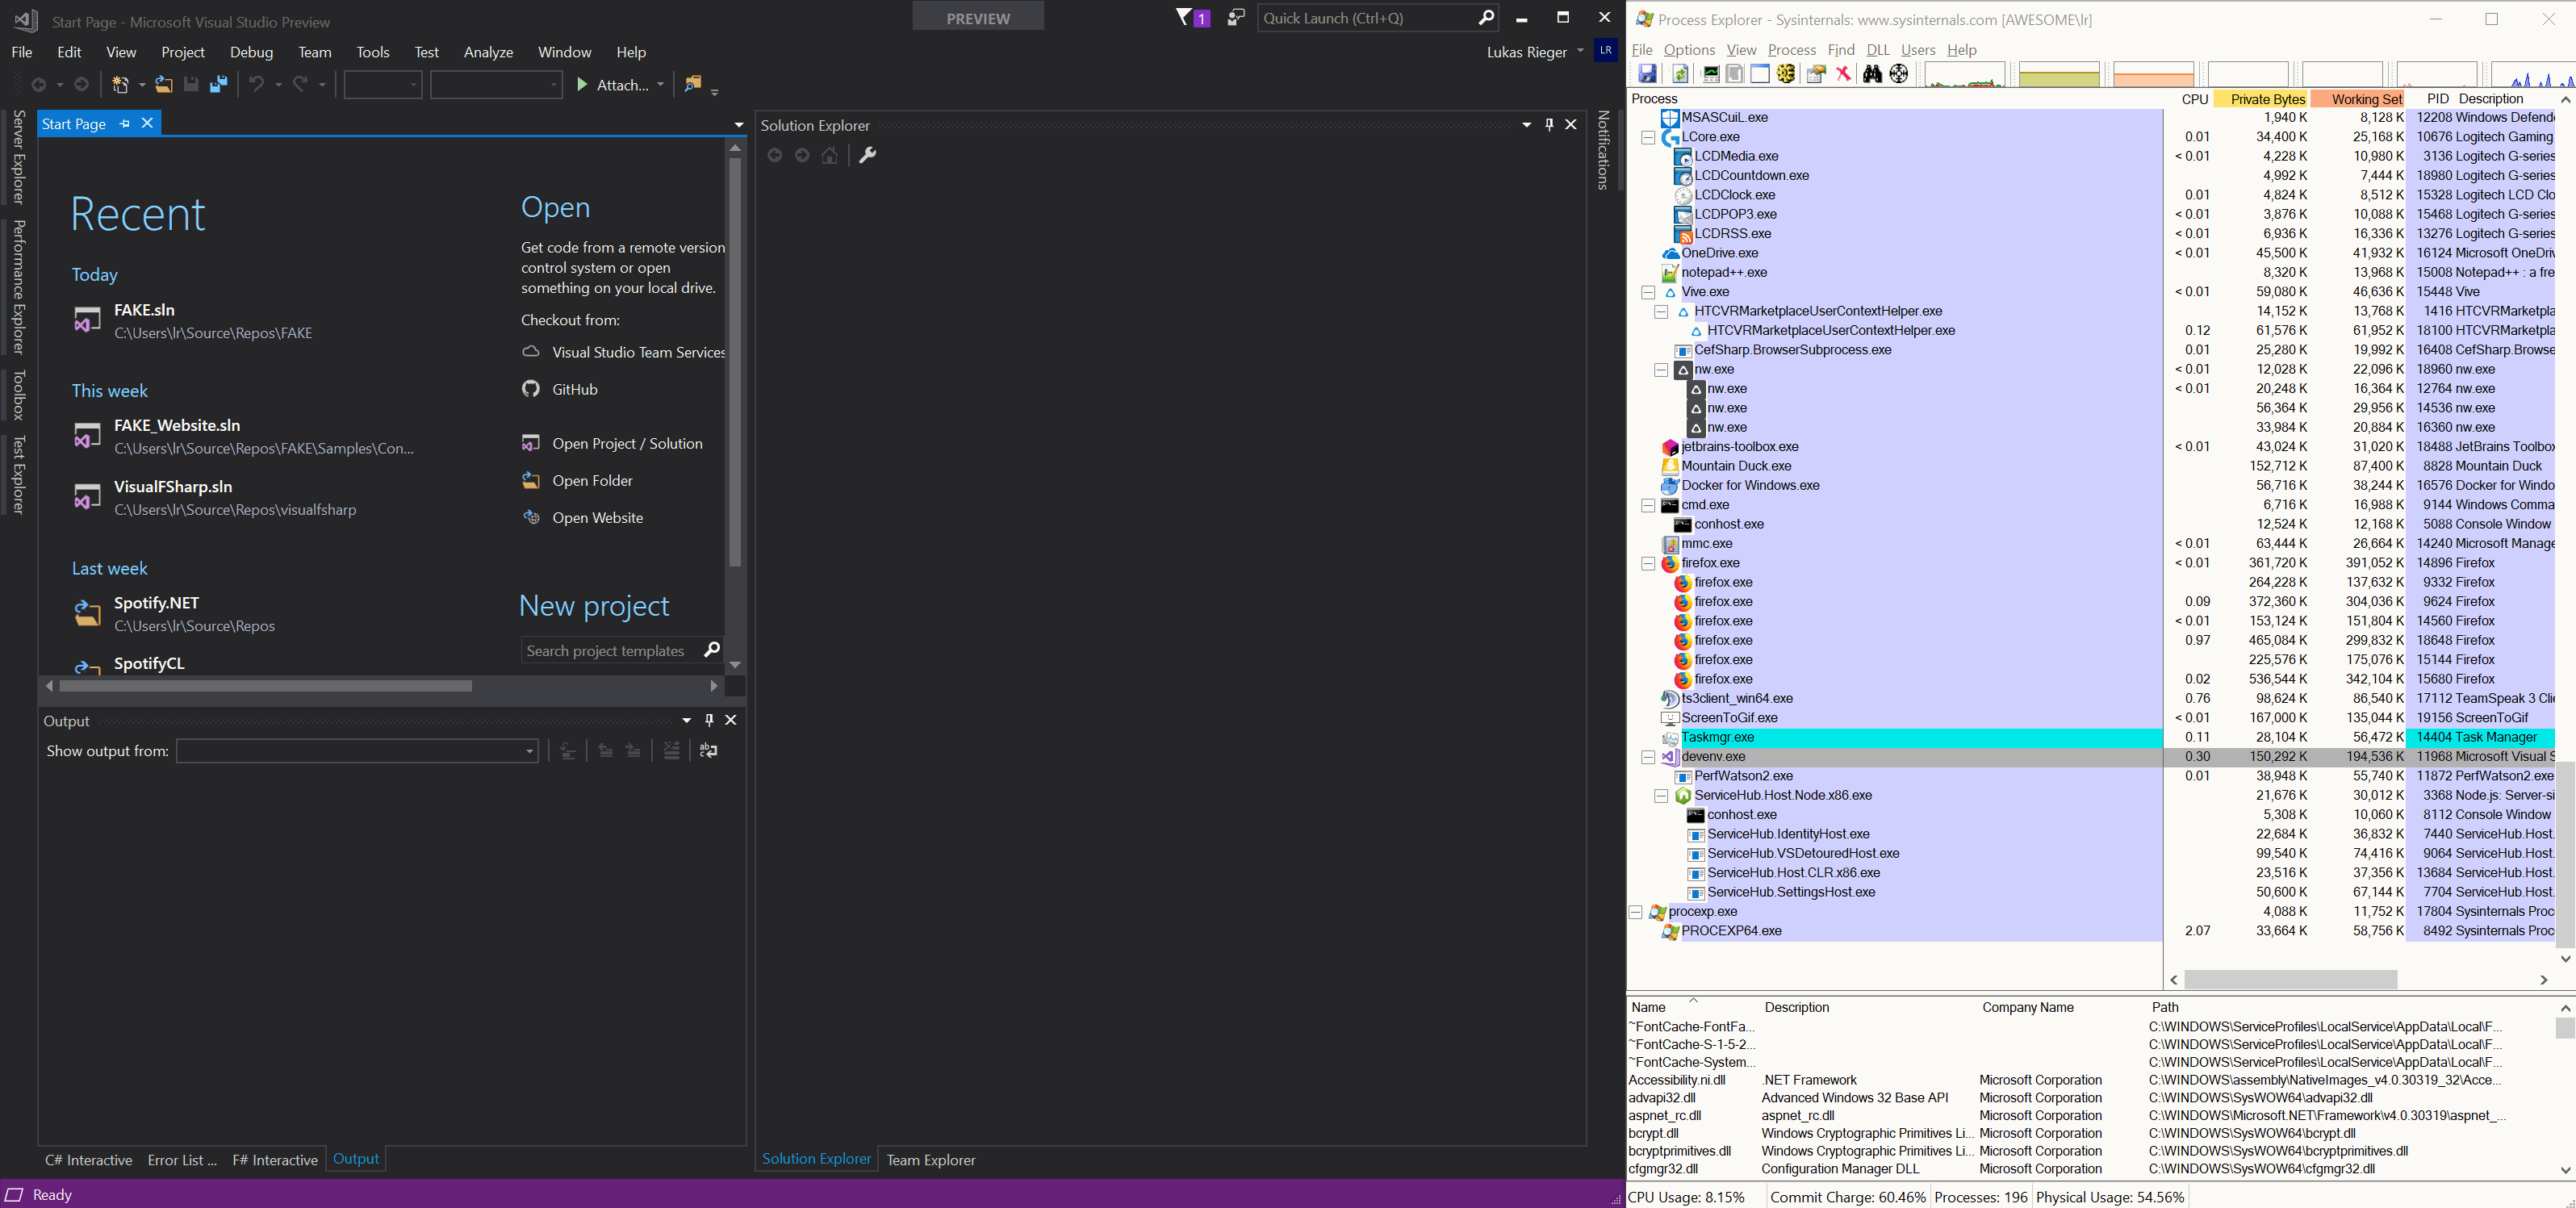Screen dimensions: 2576x1208
Task: Open the Lukas Rieger account dropdown
Action: point(1580,51)
